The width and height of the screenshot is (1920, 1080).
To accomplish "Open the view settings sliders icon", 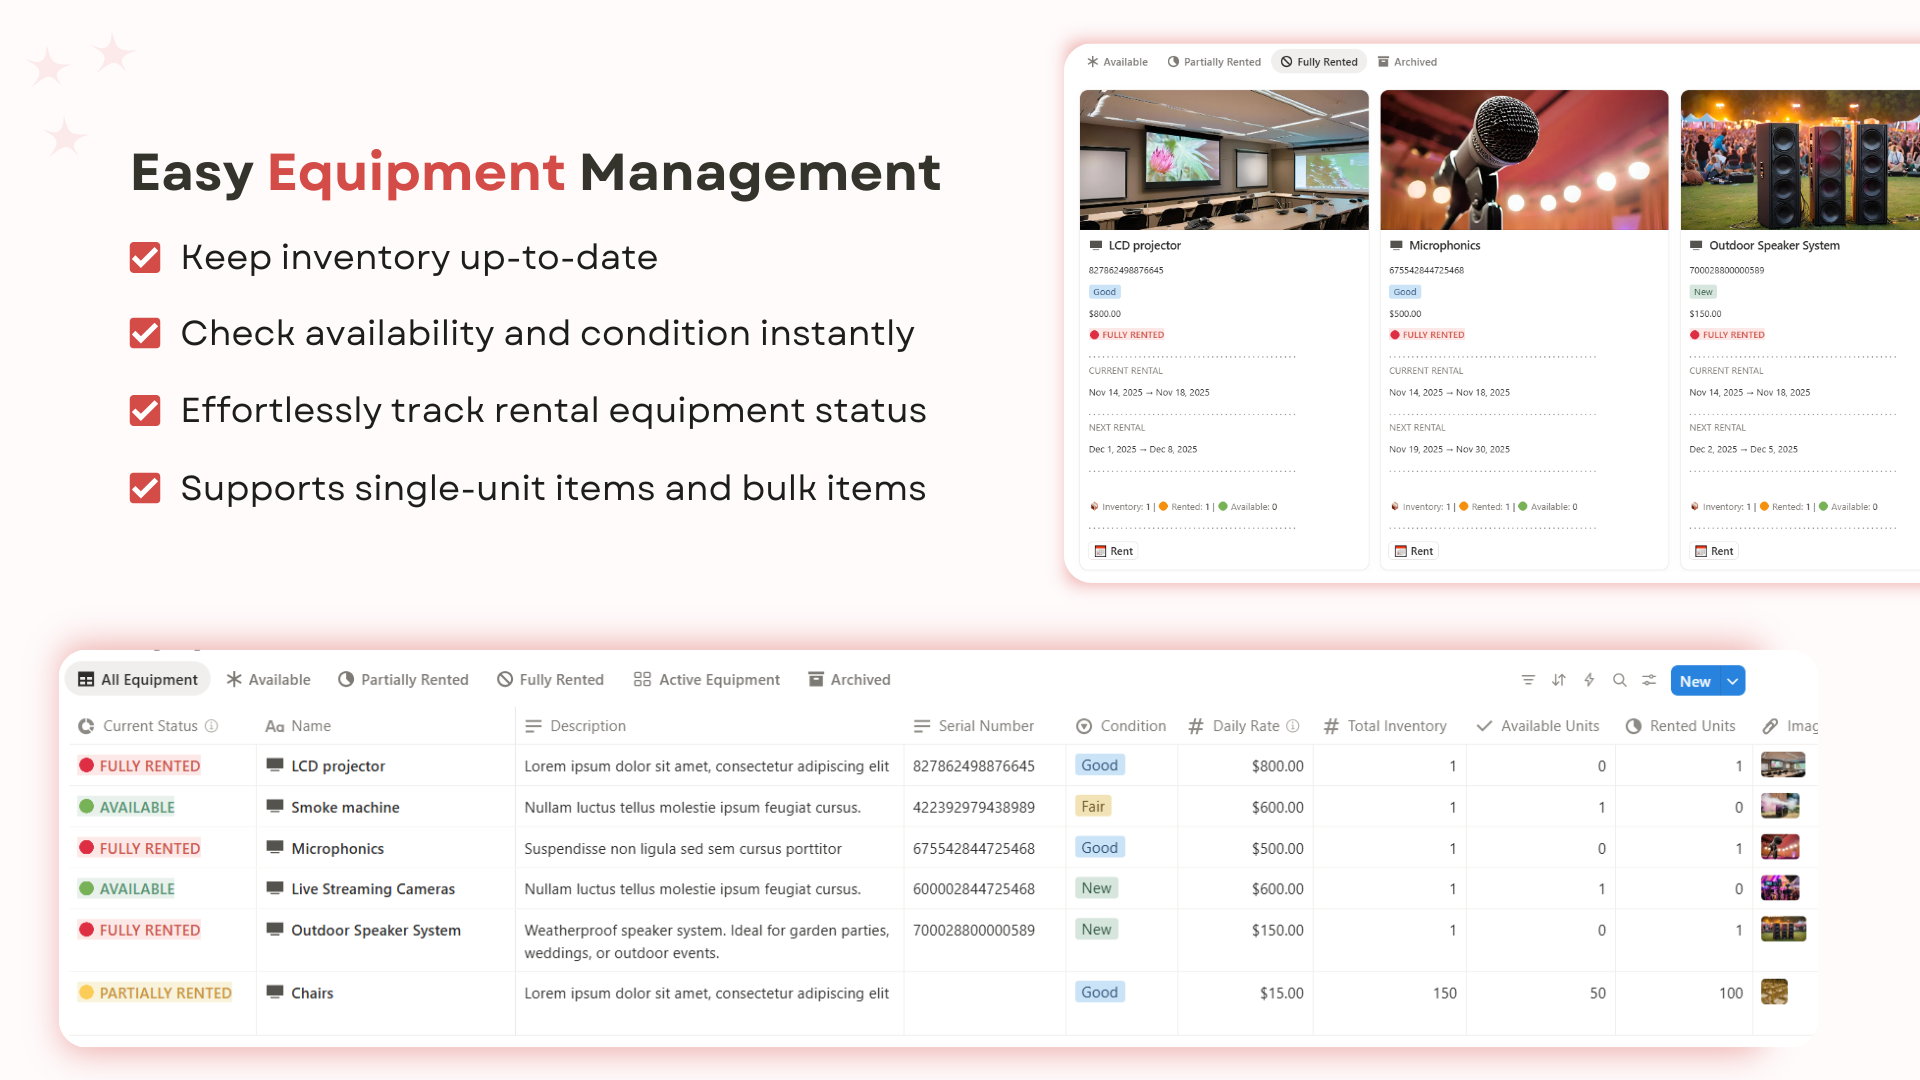I will pyautogui.click(x=1649, y=679).
